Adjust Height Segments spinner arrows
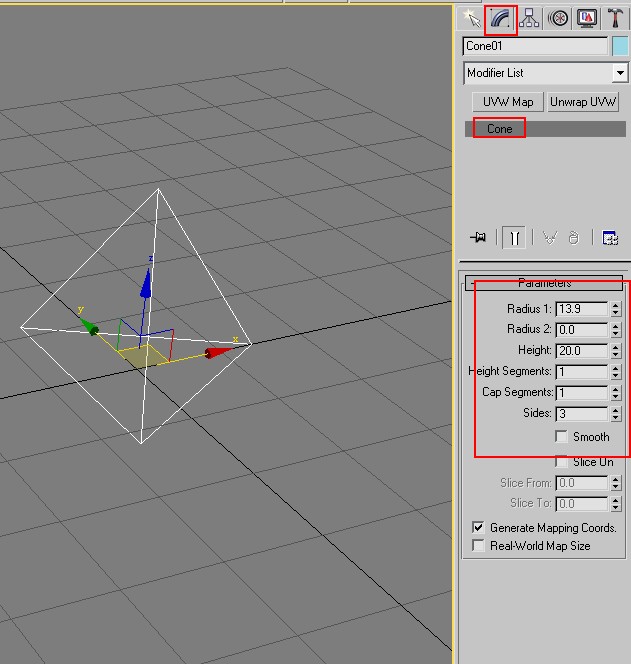 click(616, 371)
